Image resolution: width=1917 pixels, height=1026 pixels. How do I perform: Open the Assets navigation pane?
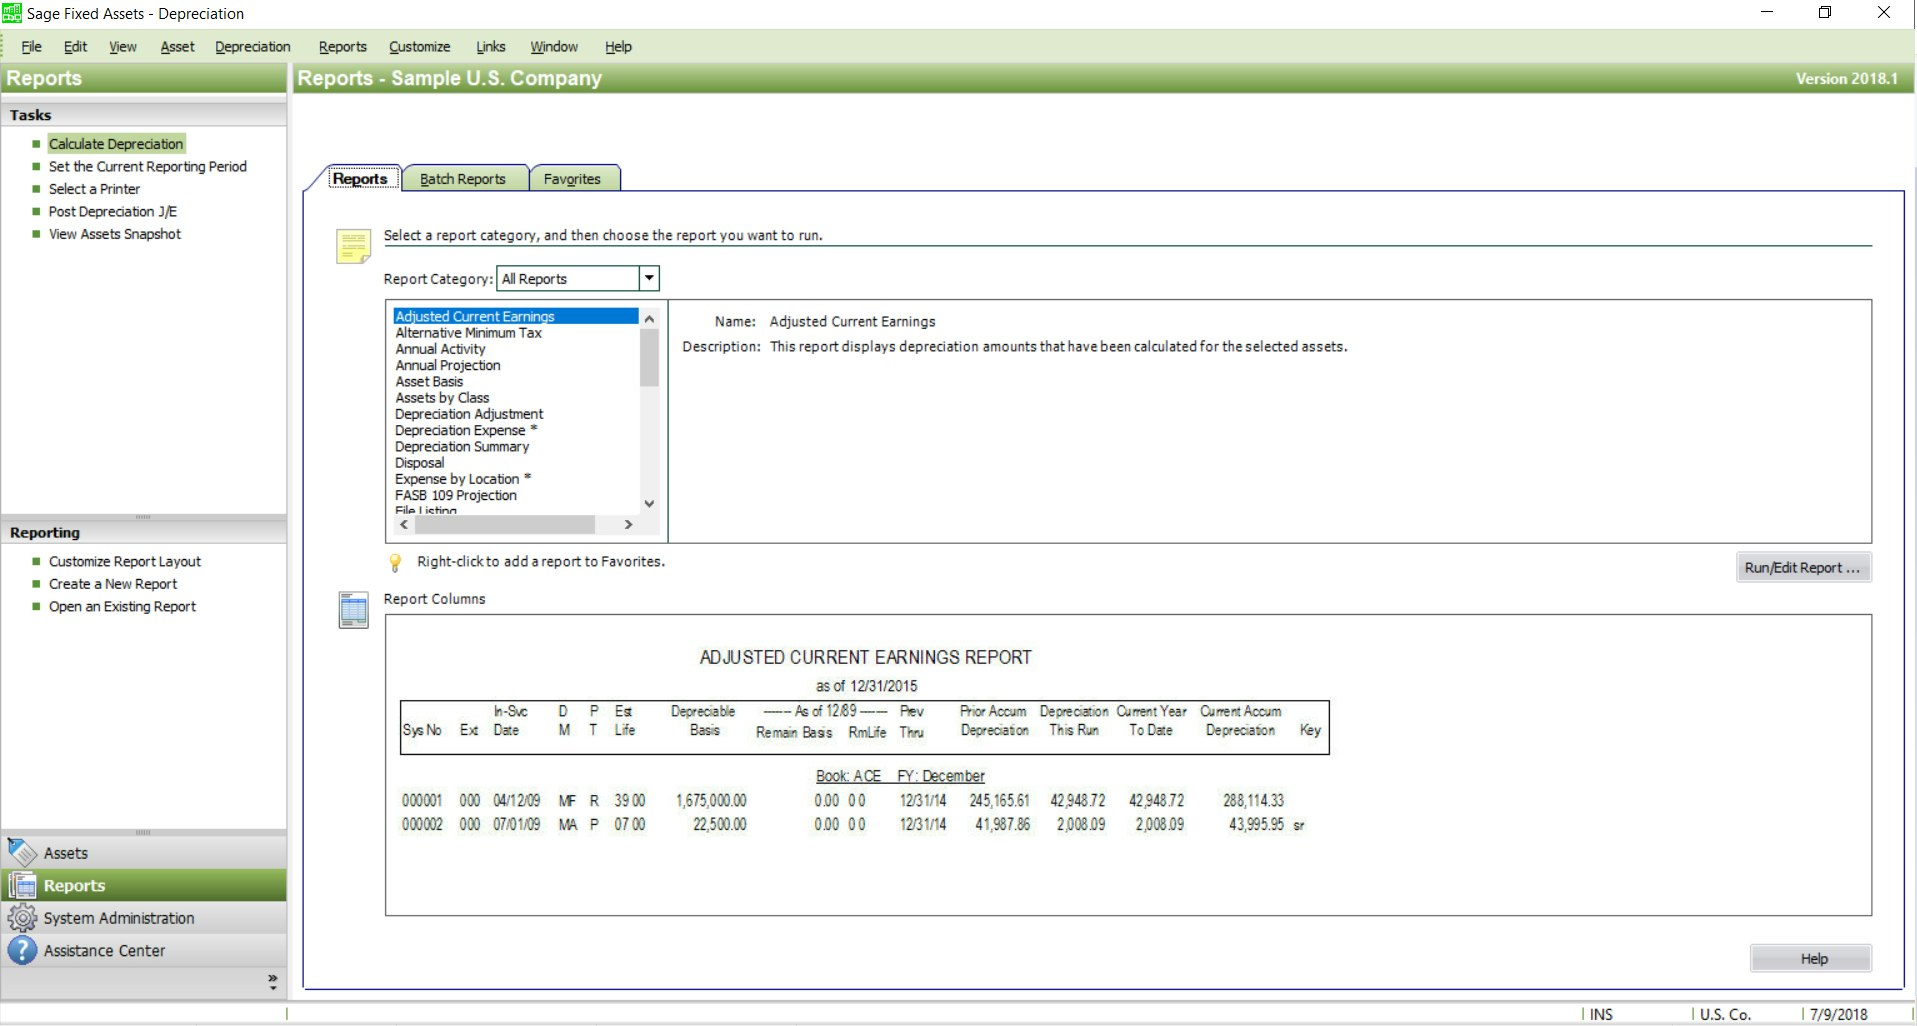click(x=66, y=852)
